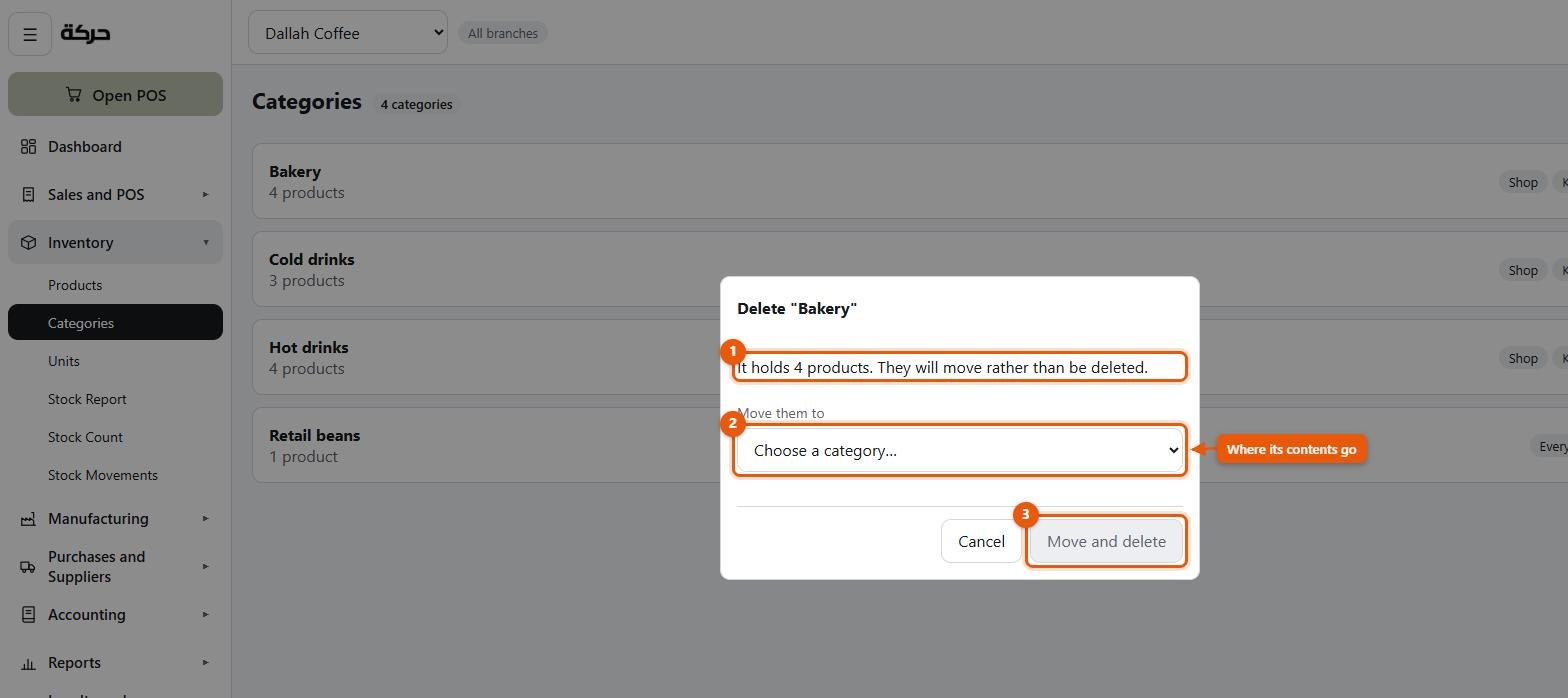Viewport: 1568px width, 698px height.
Task: Click the Shop tag on Cold drinks row
Action: coord(1523,270)
